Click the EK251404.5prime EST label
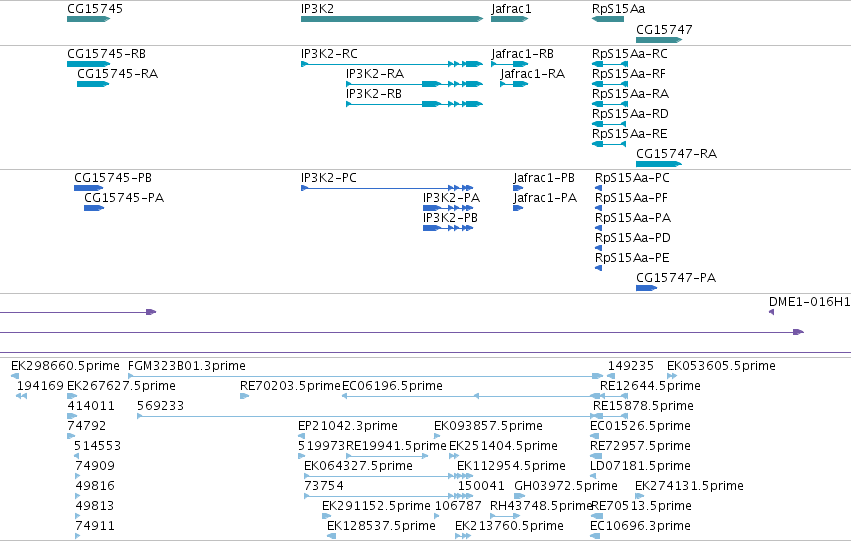The width and height of the screenshot is (851, 541). (504, 447)
